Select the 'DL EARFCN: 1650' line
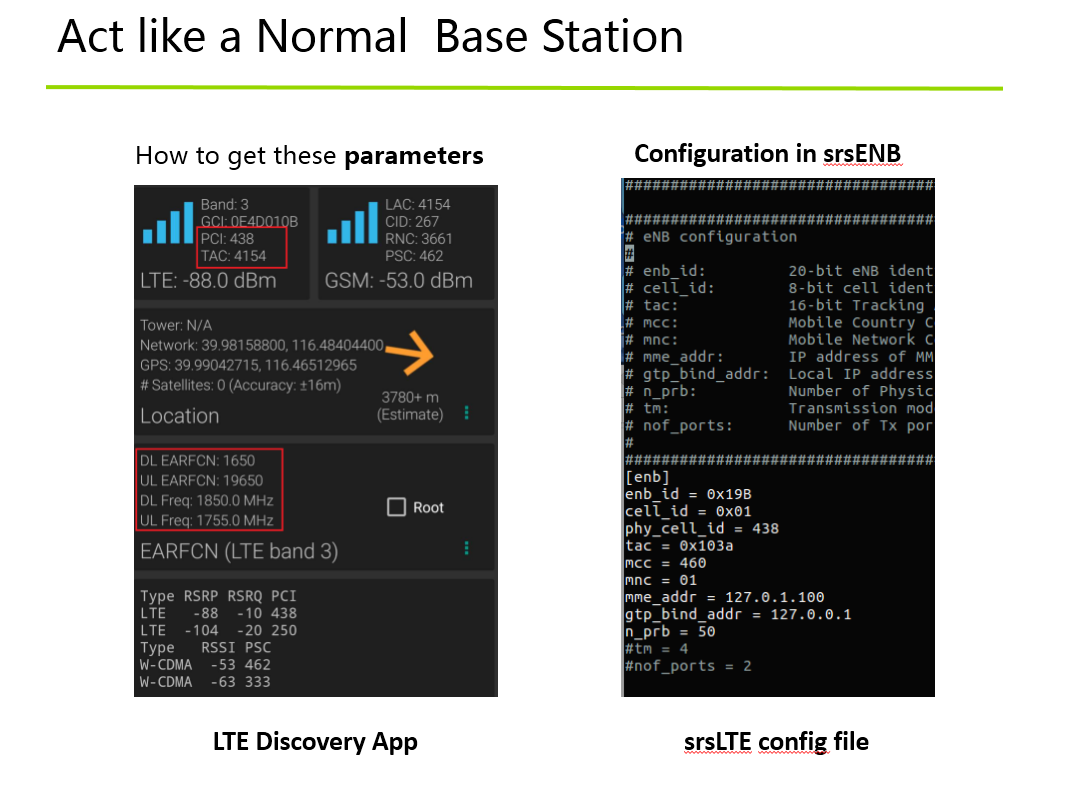The width and height of the screenshot is (1067, 811). pyautogui.click(x=197, y=461)
